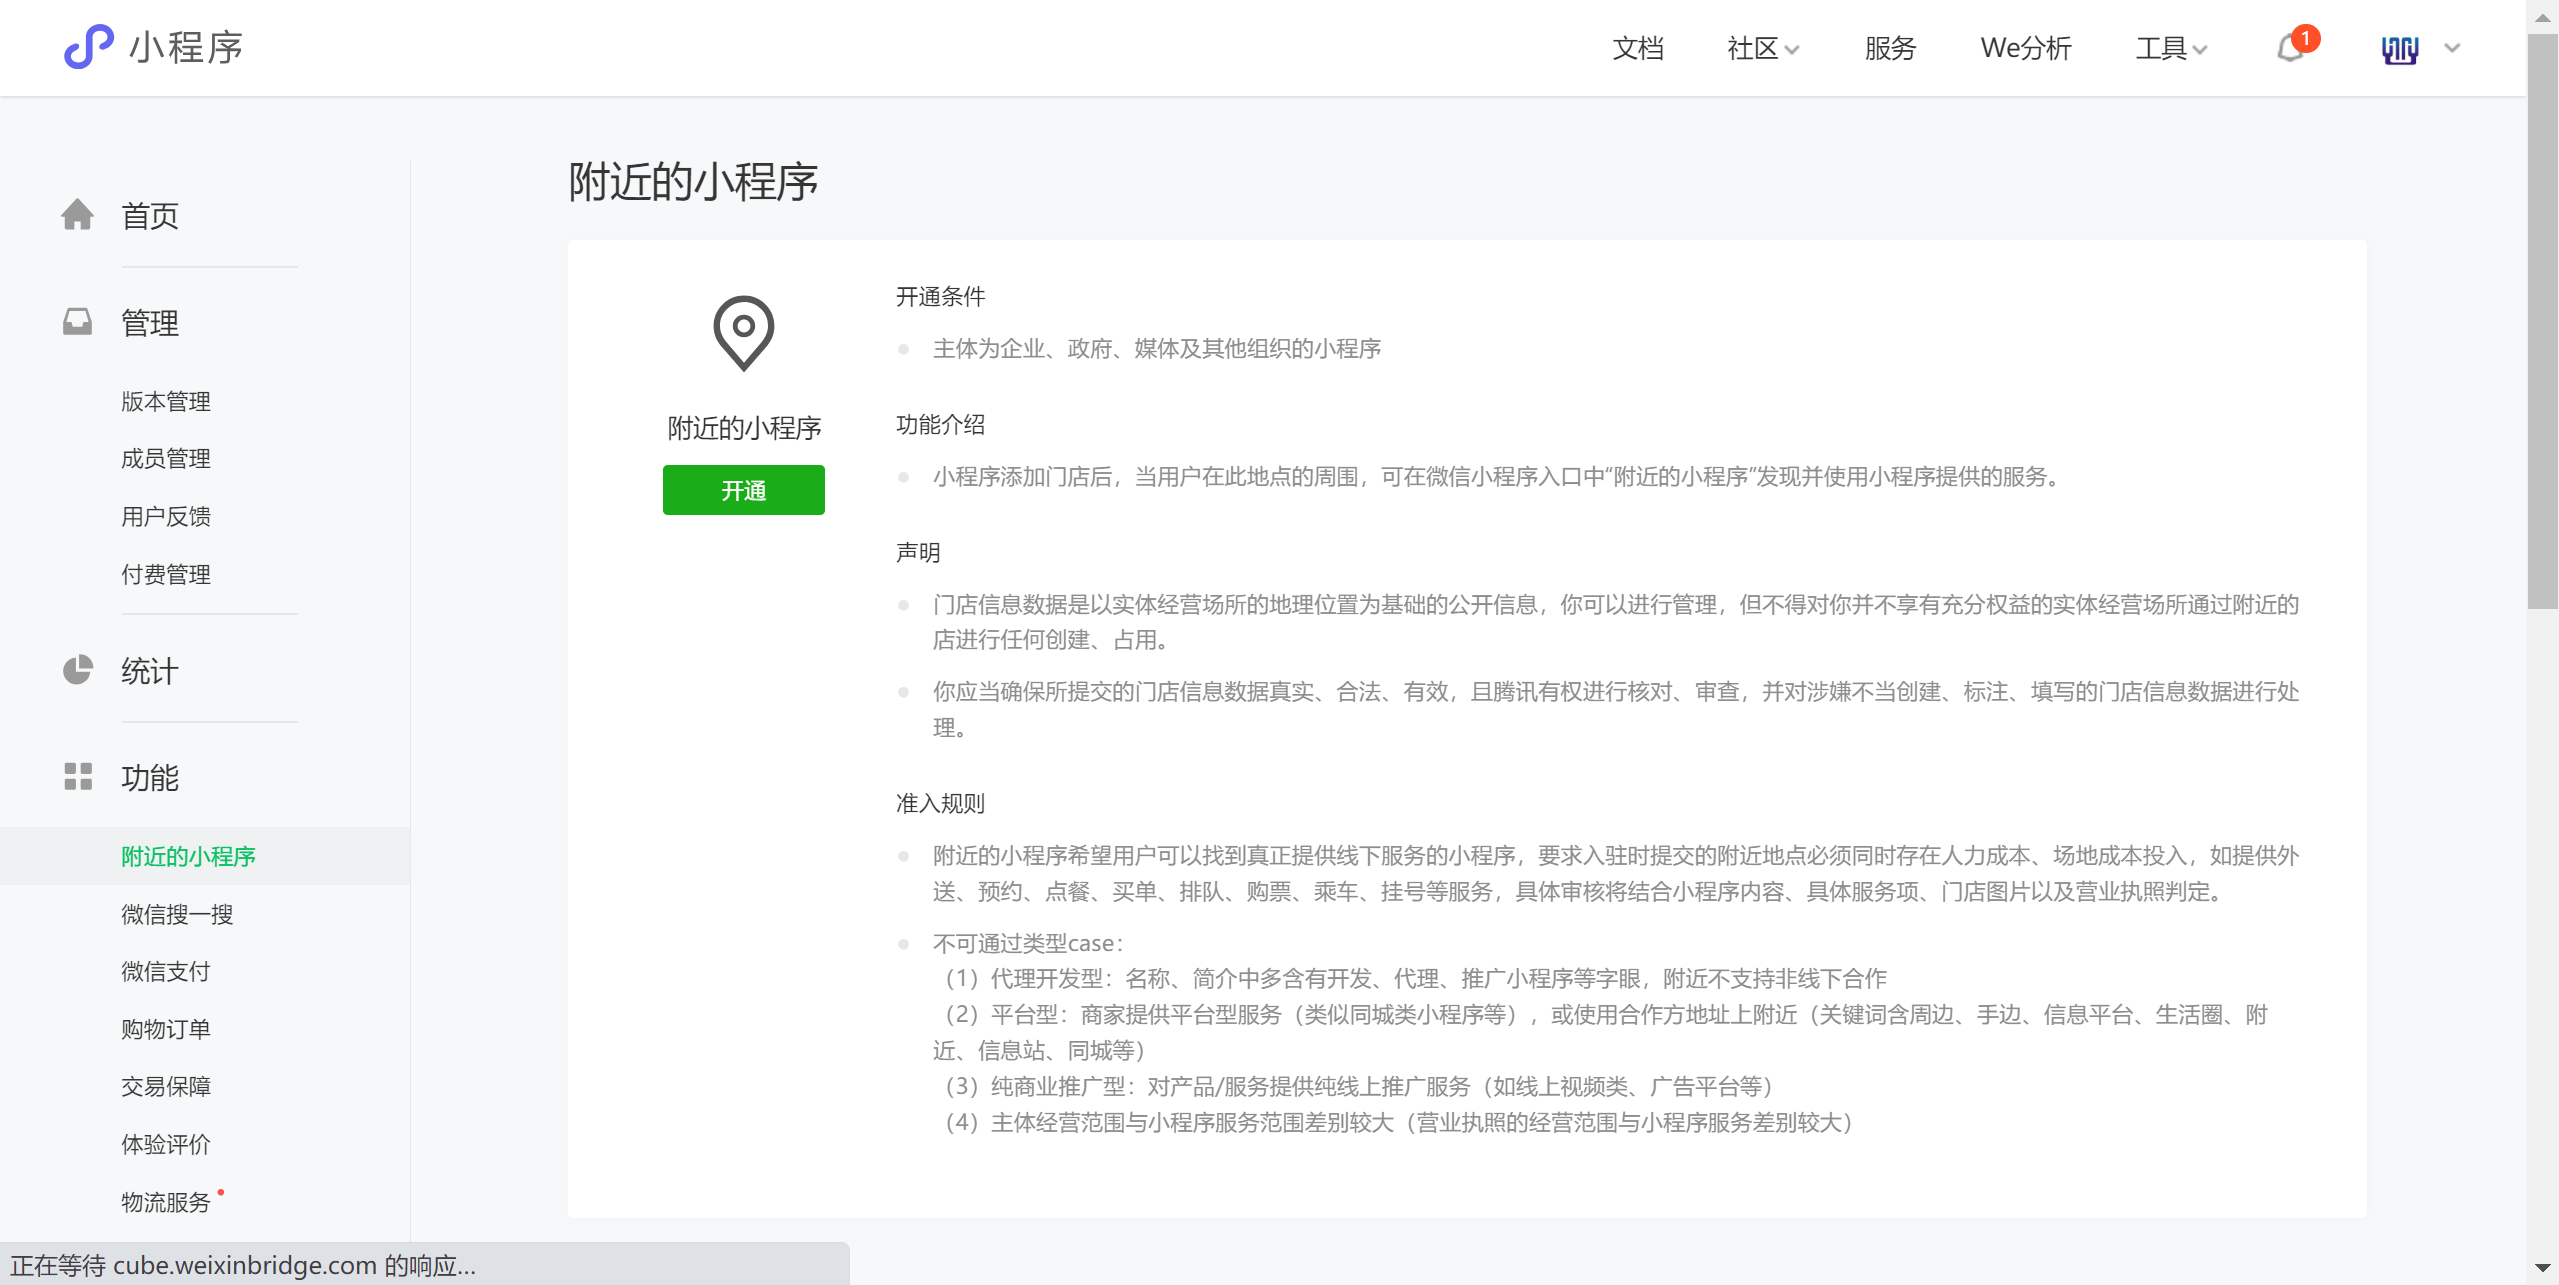Open 用户反馈 in sidebar
This screenshot has width=2559, height=1285.
tap(166, 516)
